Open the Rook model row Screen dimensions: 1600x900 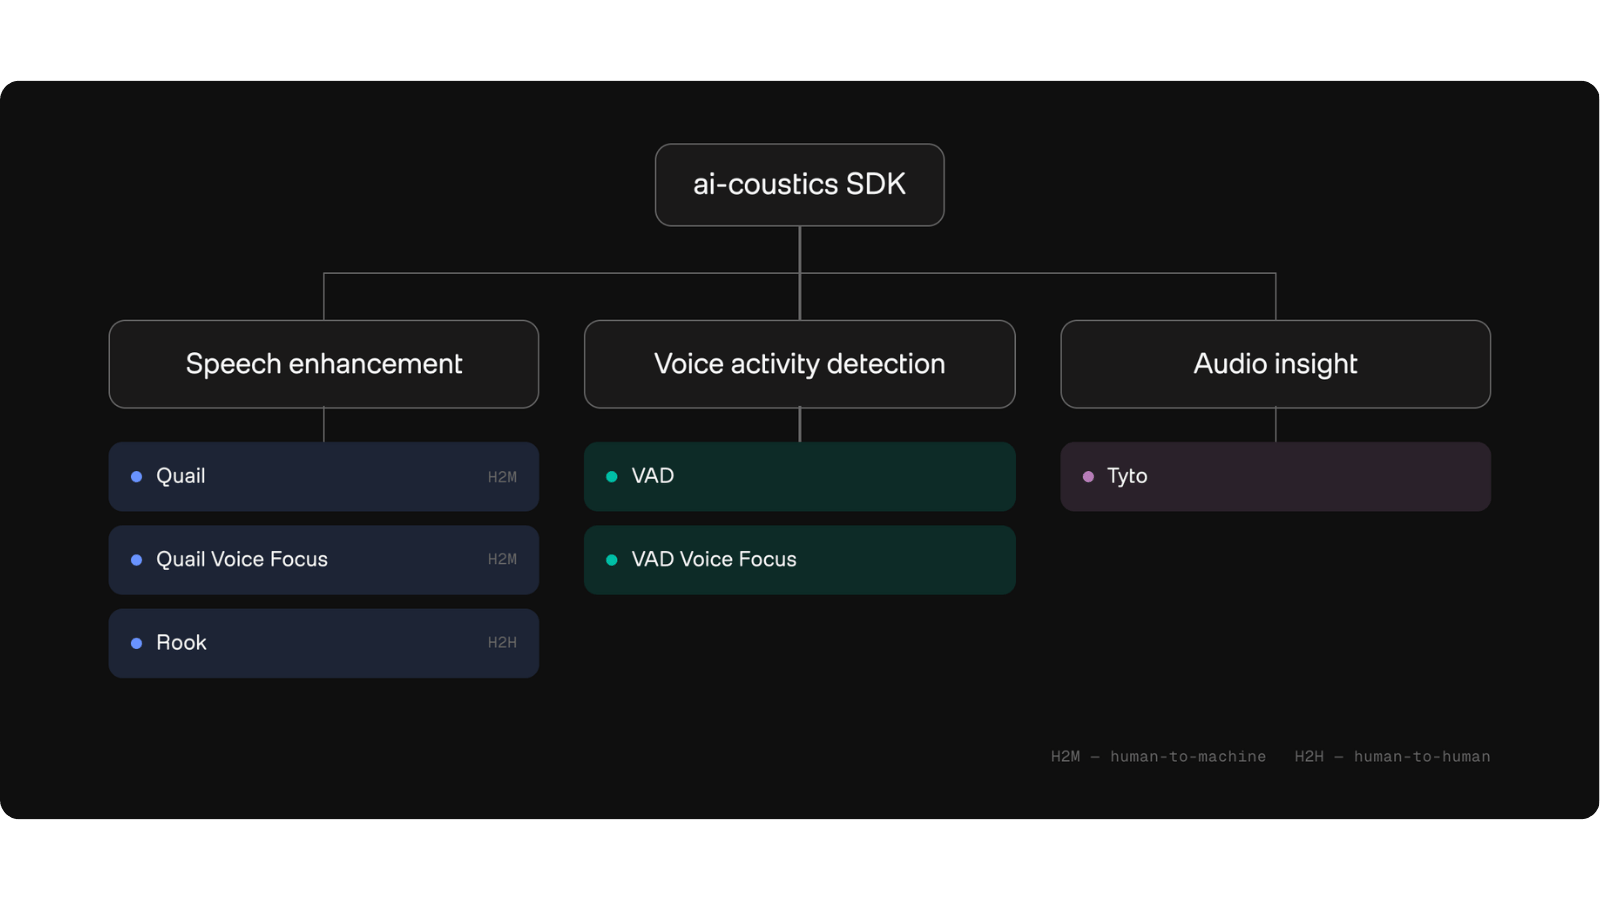(x=324, y=643)
